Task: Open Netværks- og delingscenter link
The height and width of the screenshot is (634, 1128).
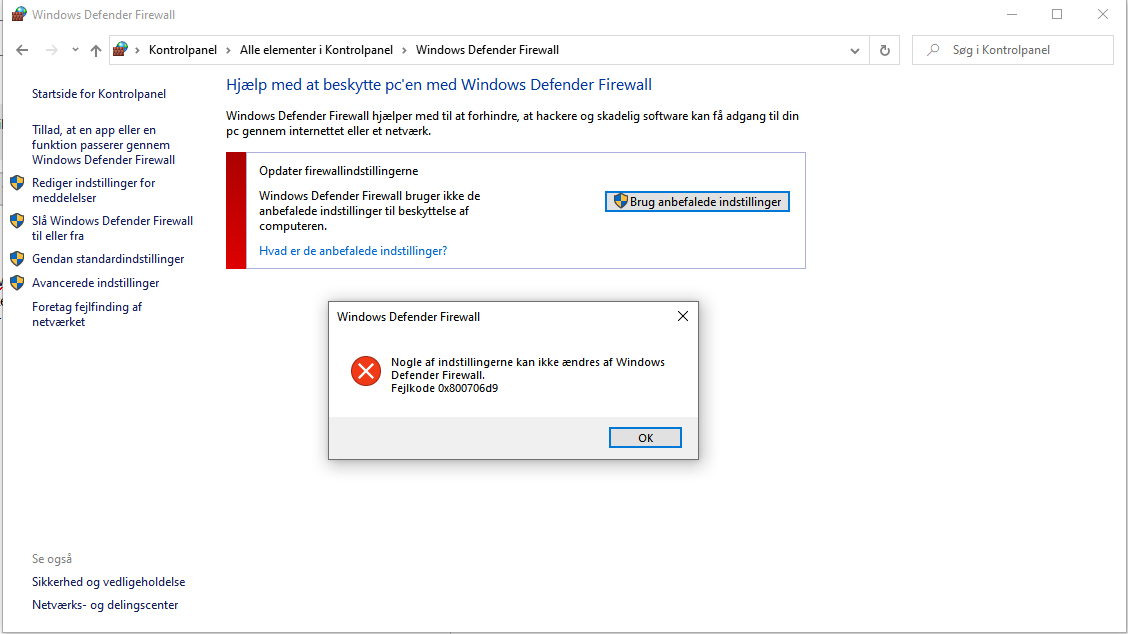Action: [105, 604]
